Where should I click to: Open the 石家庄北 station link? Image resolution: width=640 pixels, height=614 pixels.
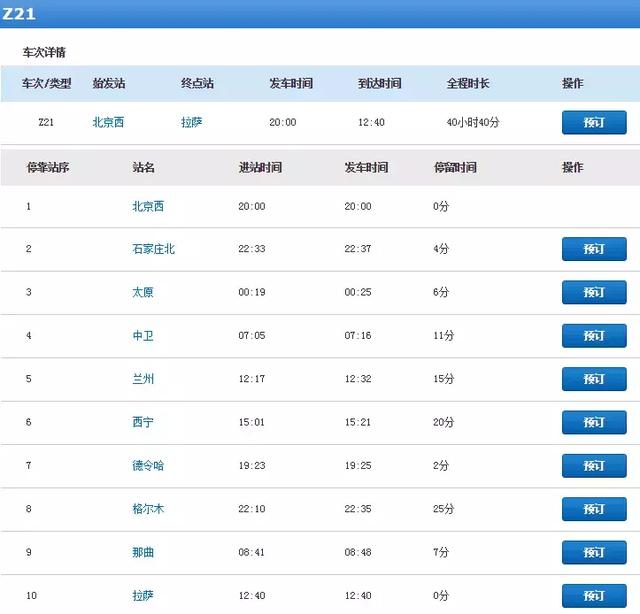tap(153, 249)
